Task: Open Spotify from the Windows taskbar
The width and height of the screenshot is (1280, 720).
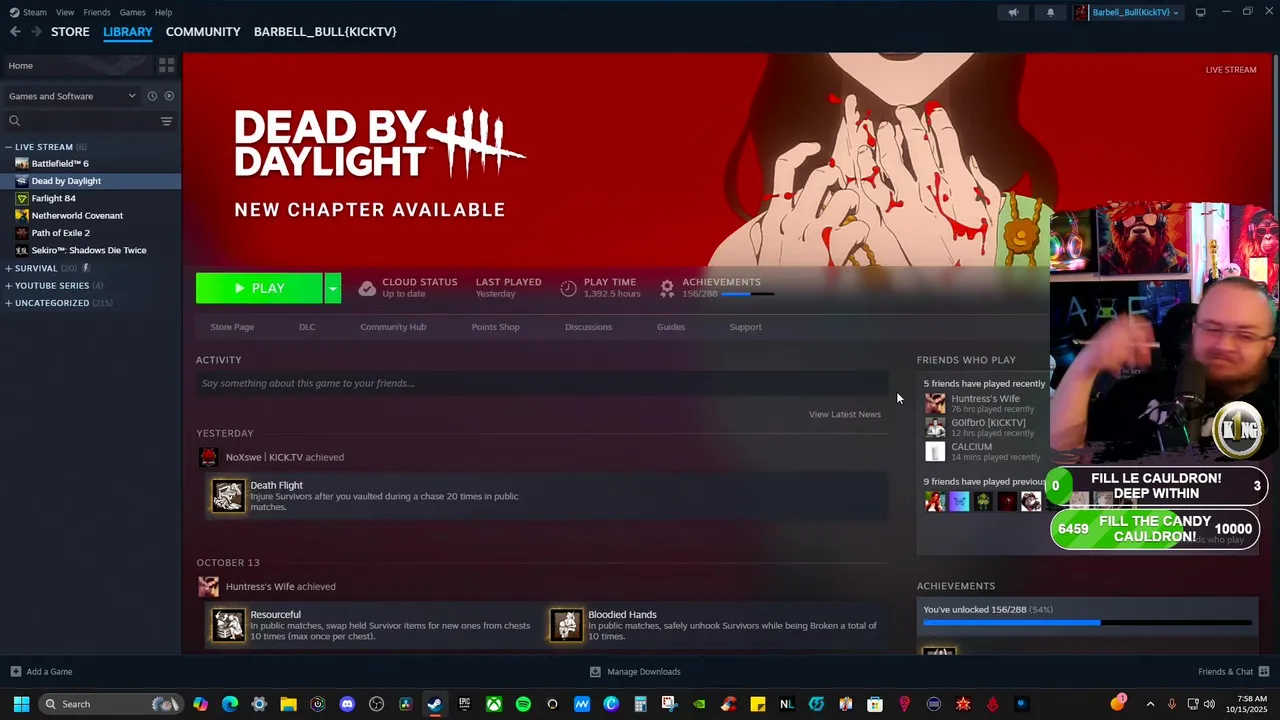Action: pyautogui.click(x=523, y=704)
